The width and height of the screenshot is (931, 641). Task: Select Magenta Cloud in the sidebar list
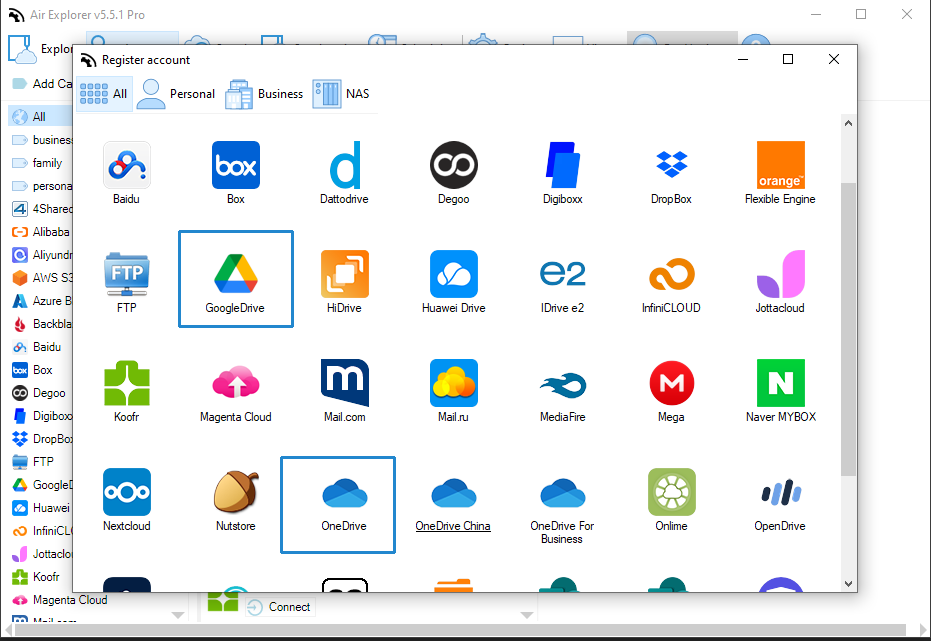point(59,600)
